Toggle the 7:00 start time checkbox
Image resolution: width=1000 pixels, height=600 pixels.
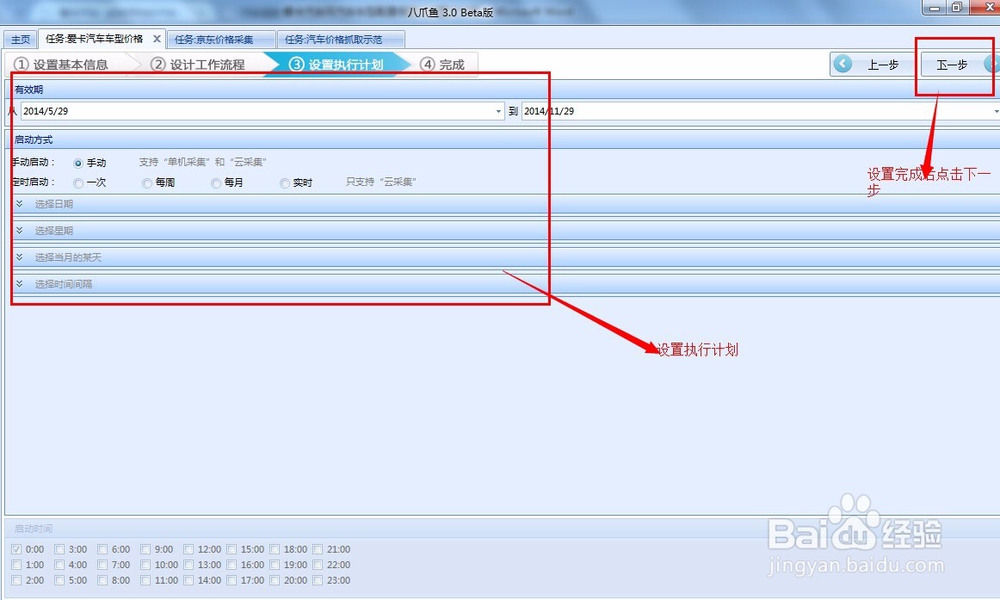click(103, 565)
